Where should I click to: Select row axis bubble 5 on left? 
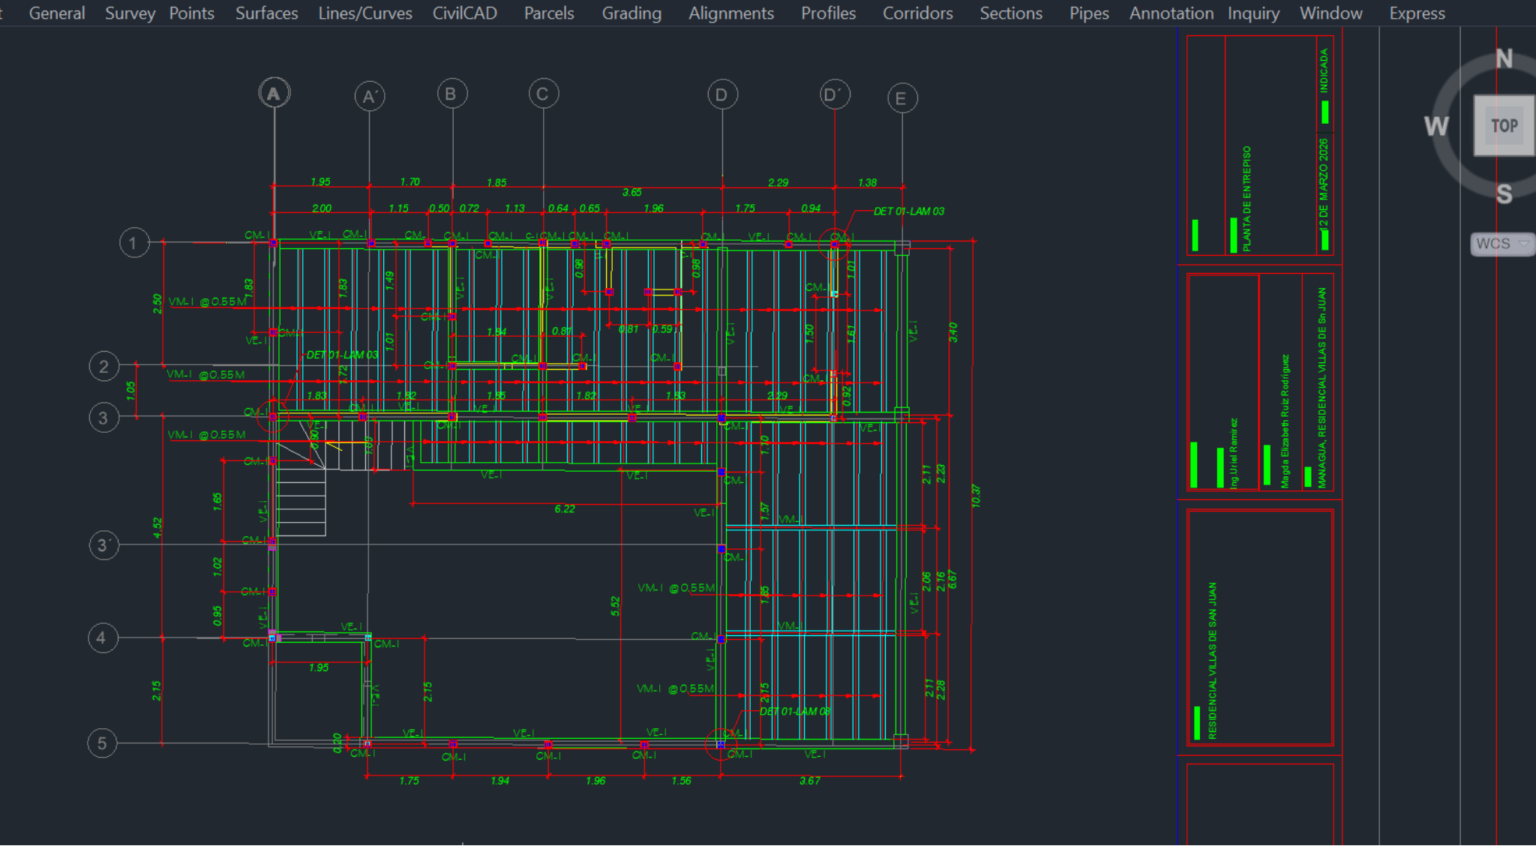click(102, 743)
